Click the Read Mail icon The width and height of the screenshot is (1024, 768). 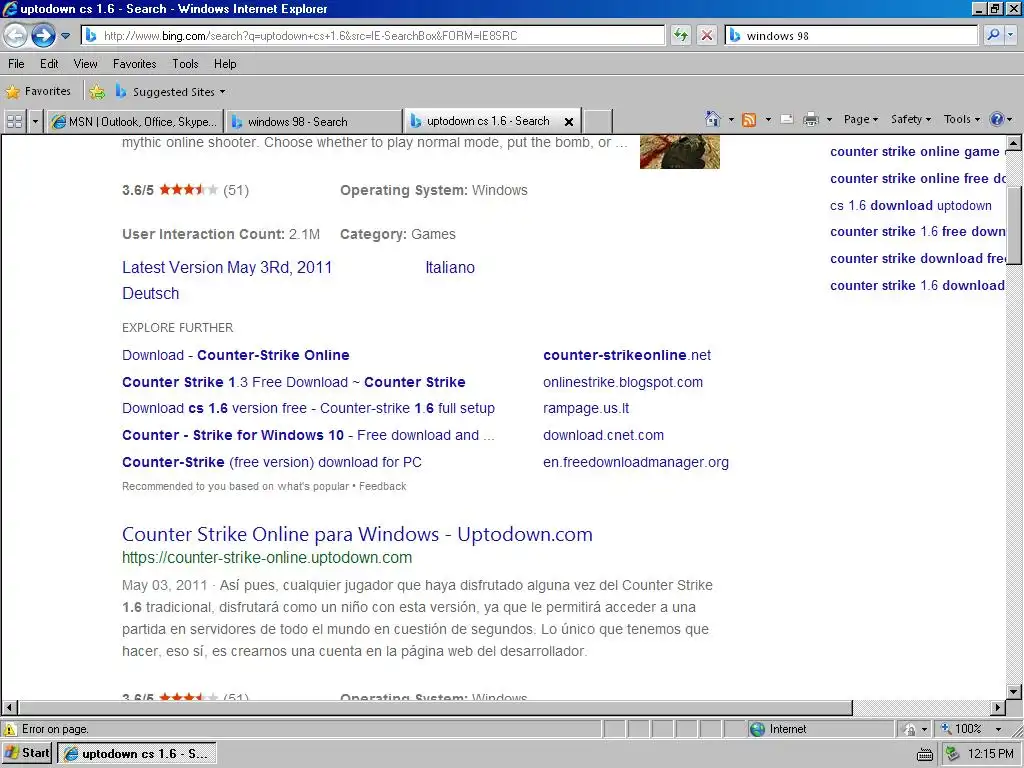tap(787, 120)
